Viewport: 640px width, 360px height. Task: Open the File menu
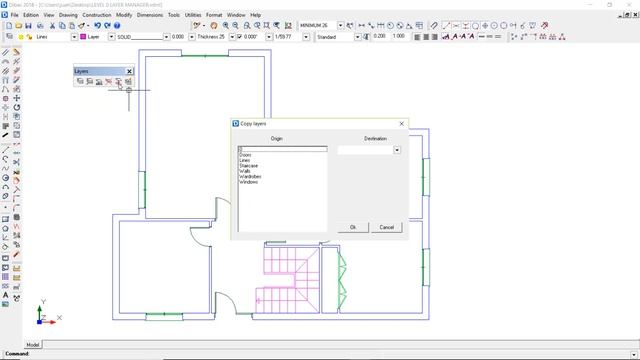pyautogui.click(x=15, y=15)
